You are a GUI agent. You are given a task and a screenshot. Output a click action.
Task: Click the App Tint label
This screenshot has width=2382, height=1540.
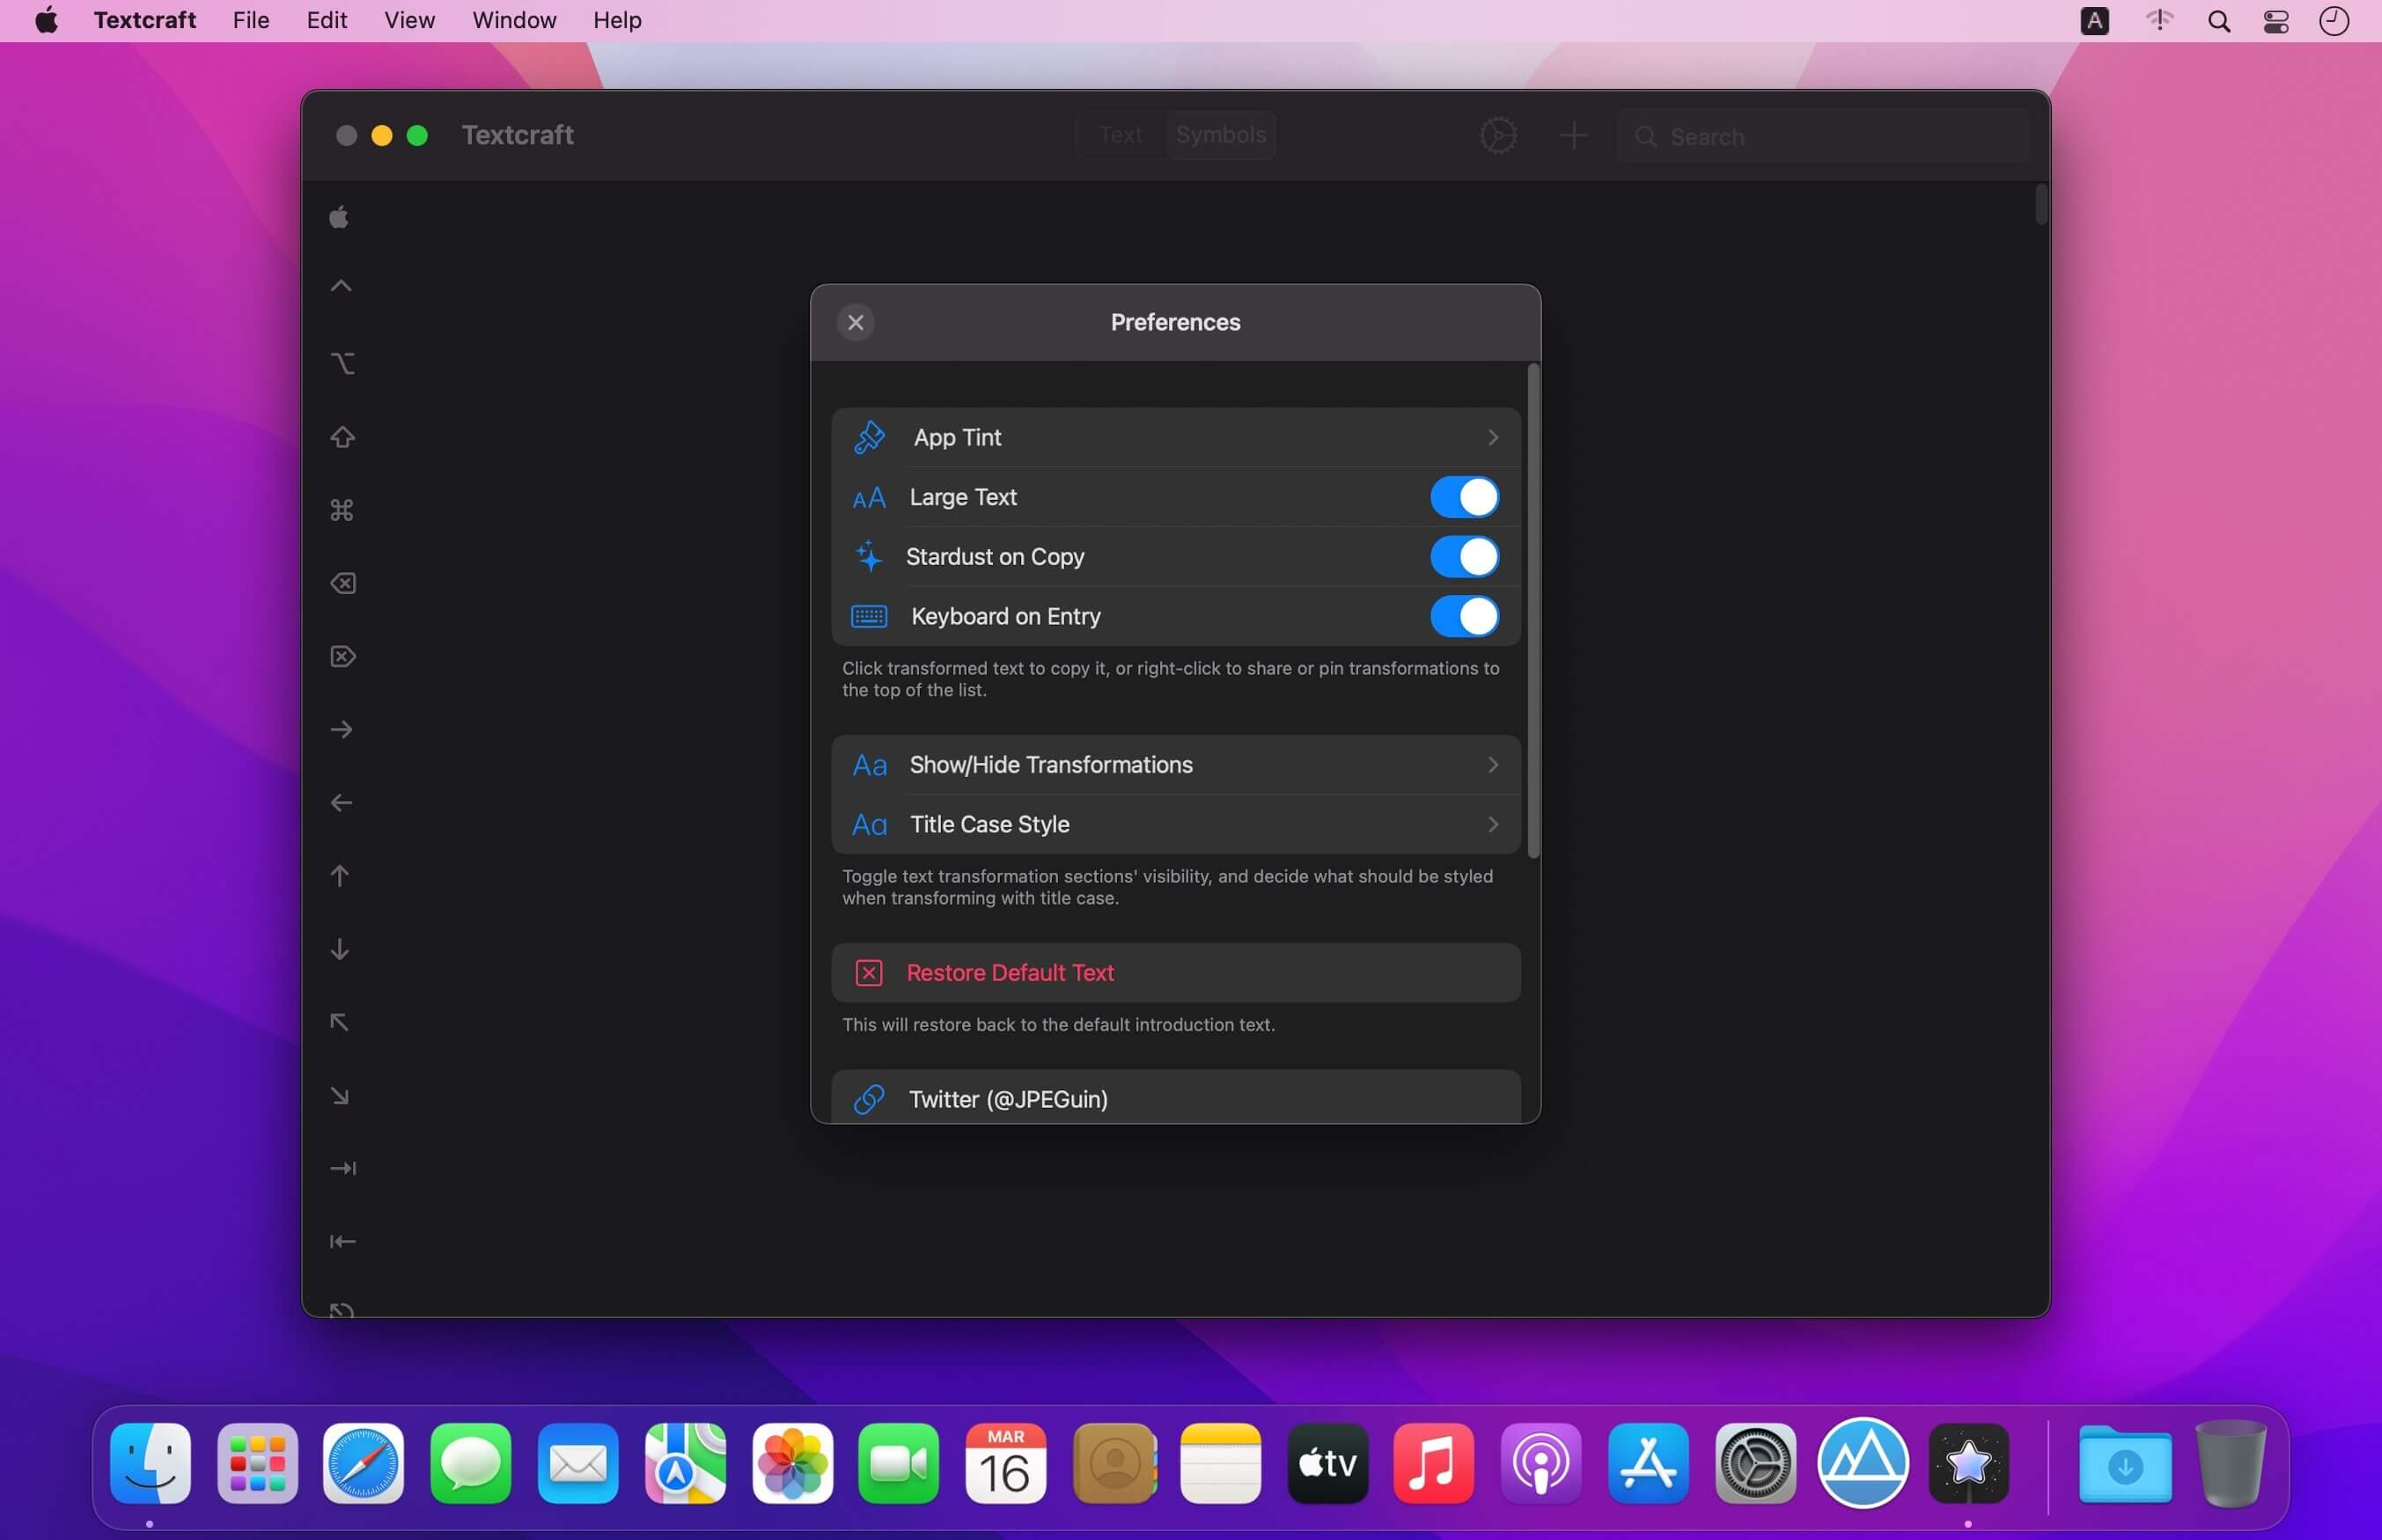(x=957, y=437)
